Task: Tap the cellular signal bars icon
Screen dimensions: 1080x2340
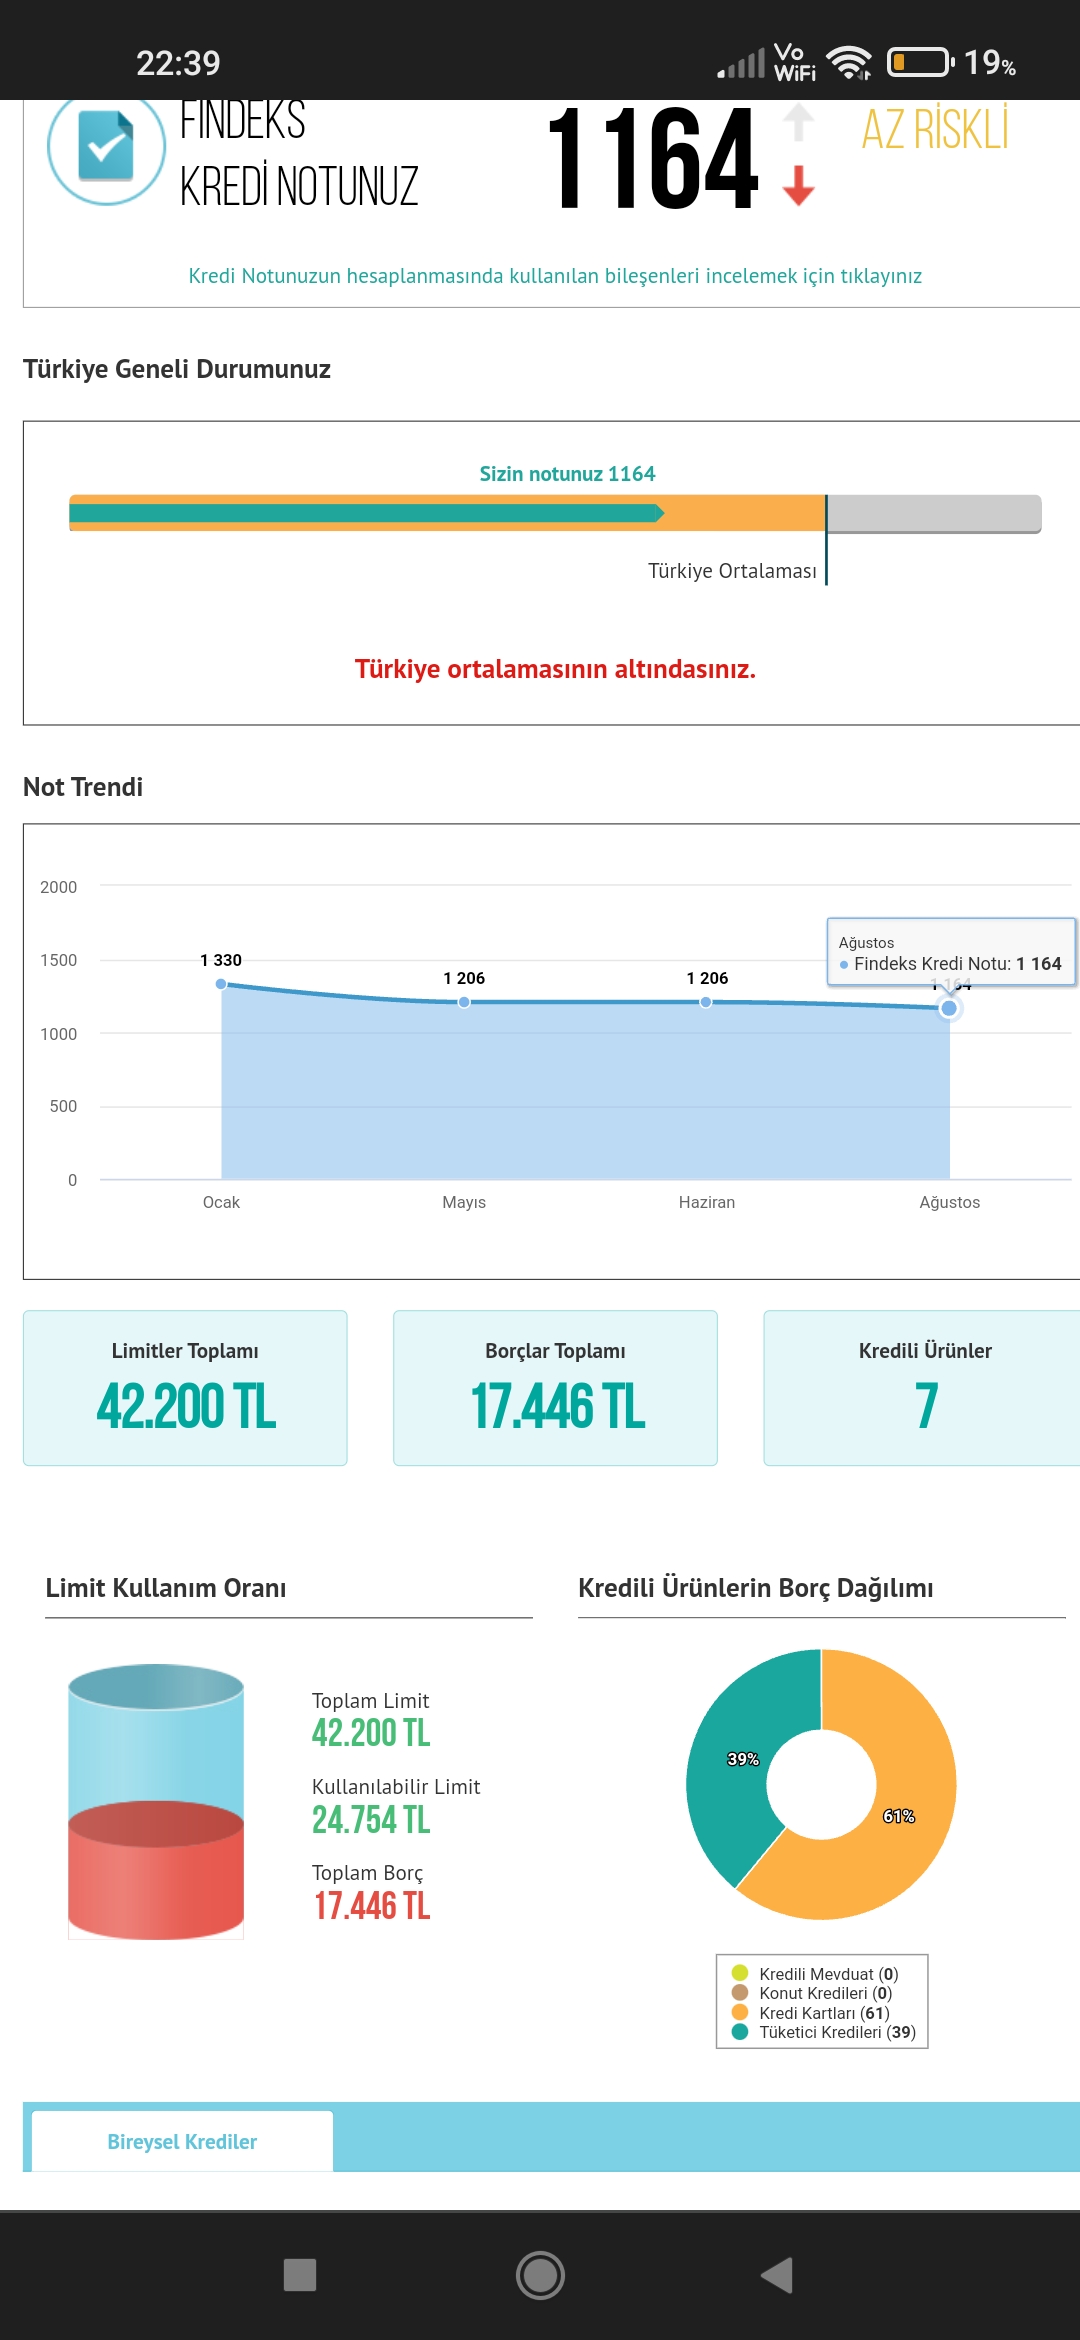Action: [x=741, y=64]
